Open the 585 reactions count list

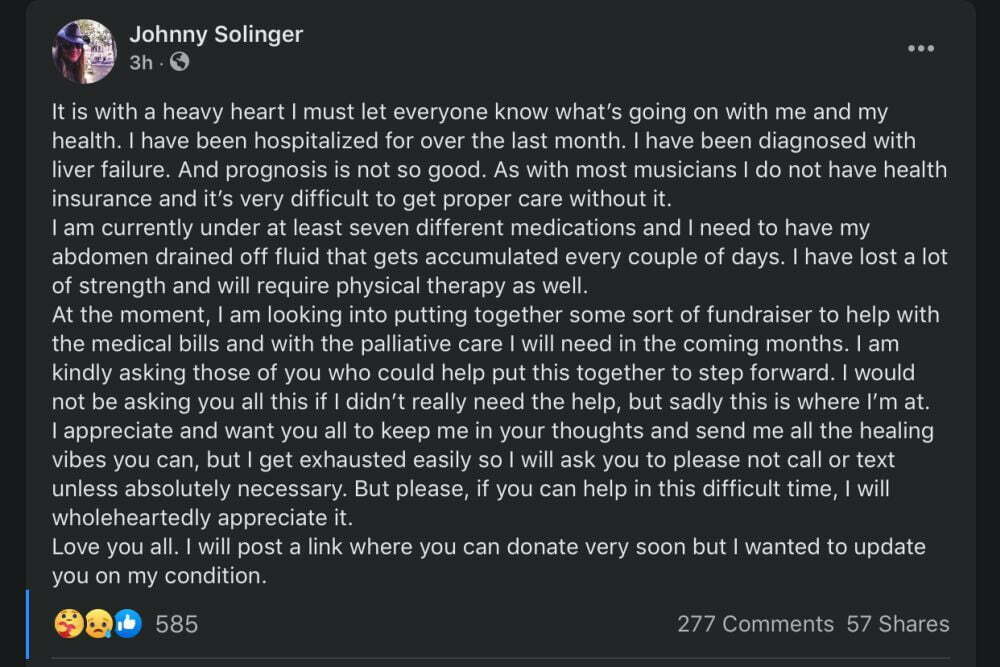[x=177, y=624]
